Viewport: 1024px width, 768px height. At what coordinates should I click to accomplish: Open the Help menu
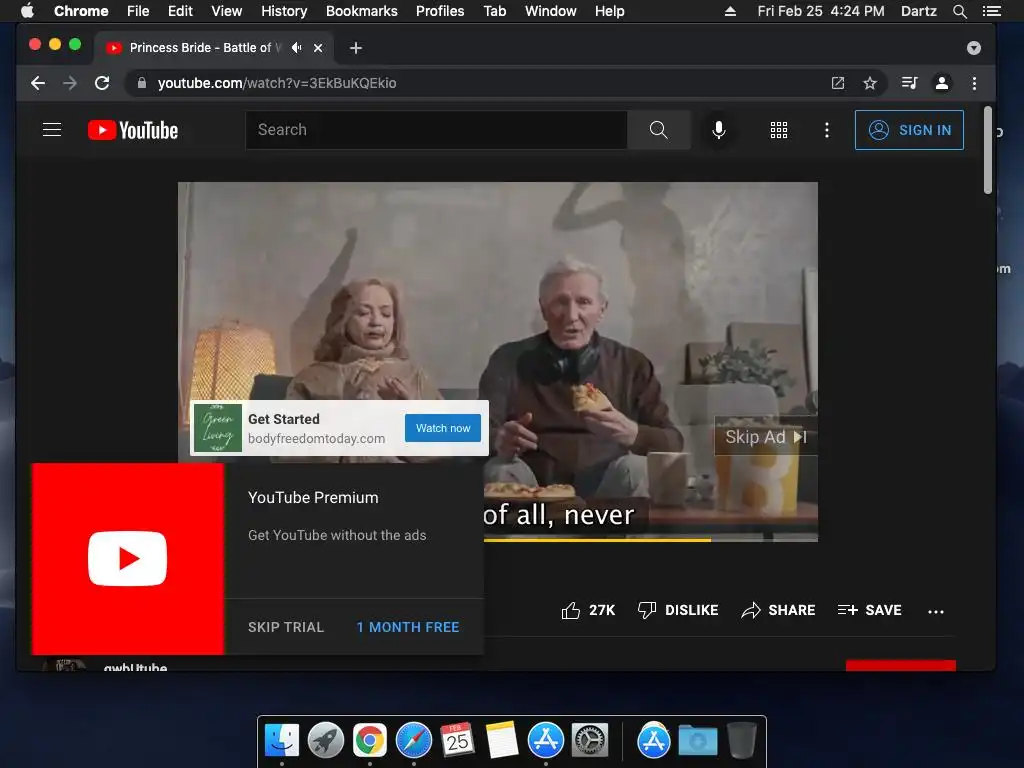click(609, 11)
